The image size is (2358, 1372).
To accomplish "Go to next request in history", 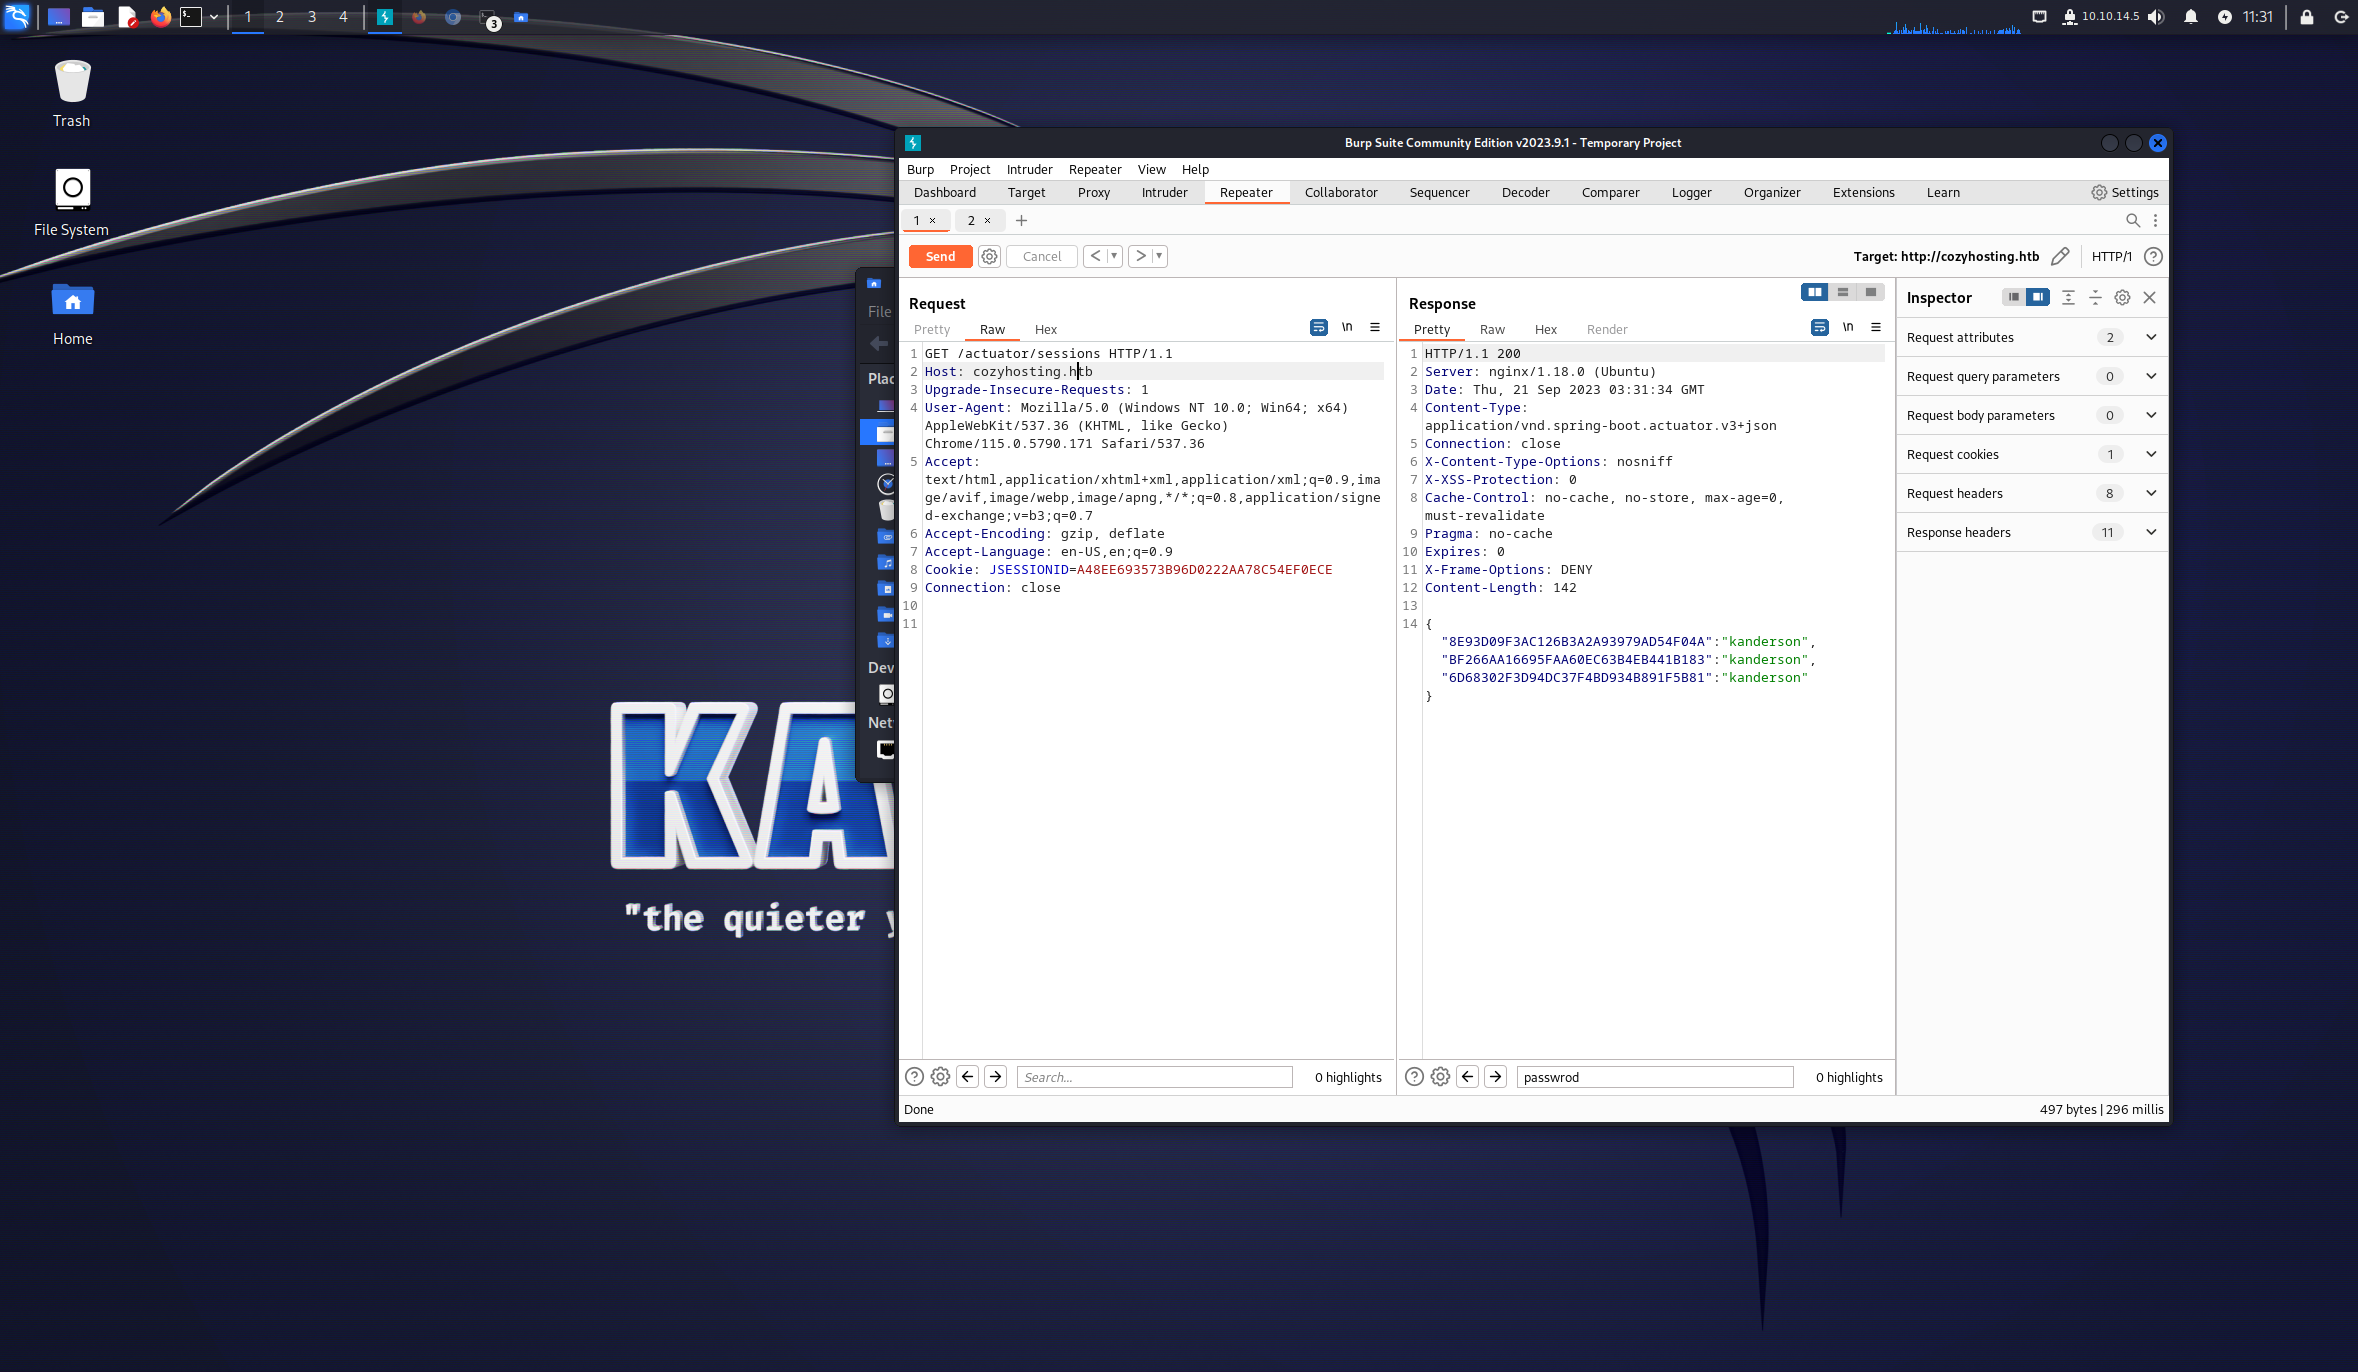I will coord(1140,256).
